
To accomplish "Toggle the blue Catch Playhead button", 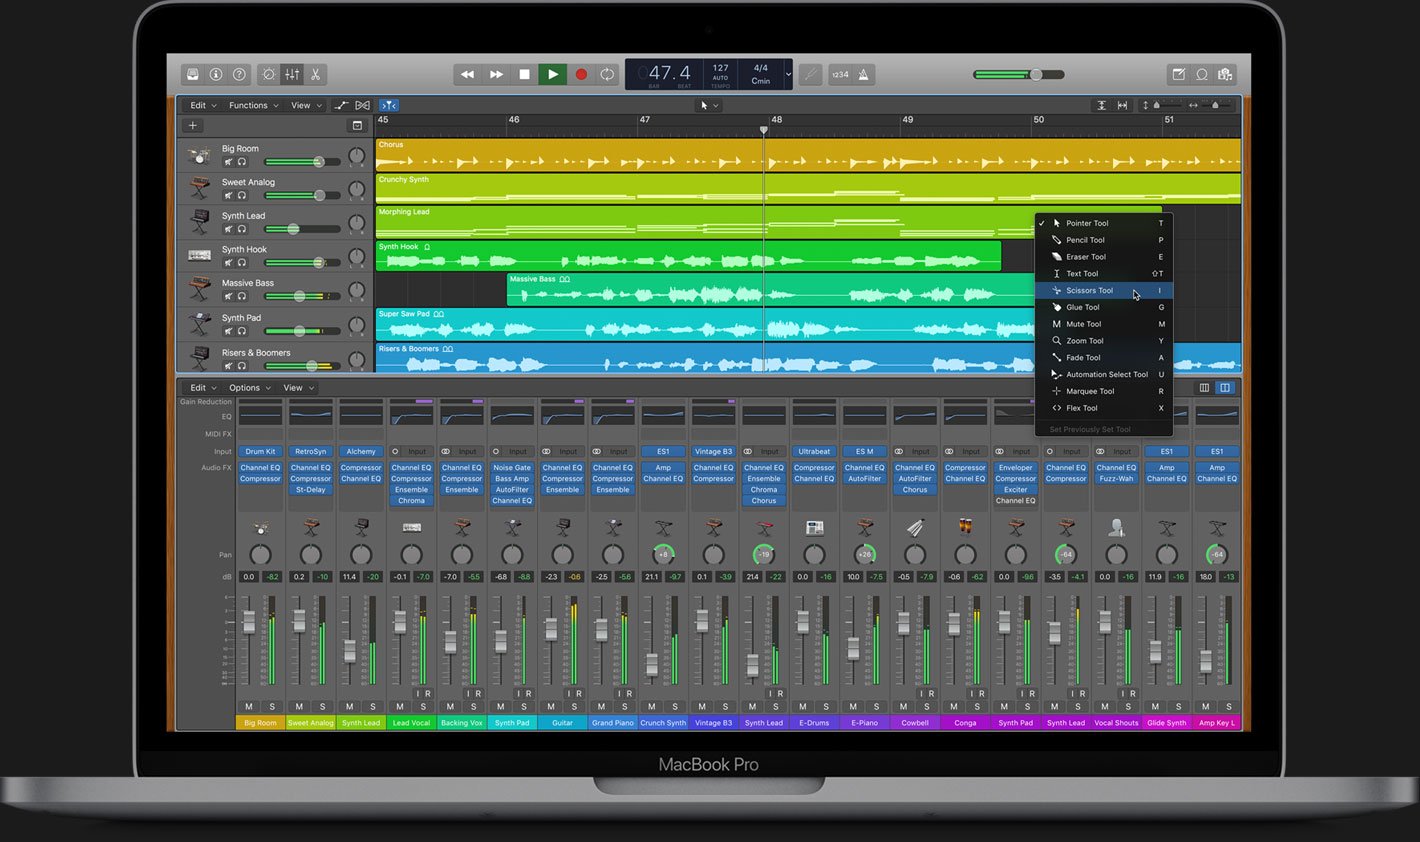I will pos(389,105).
